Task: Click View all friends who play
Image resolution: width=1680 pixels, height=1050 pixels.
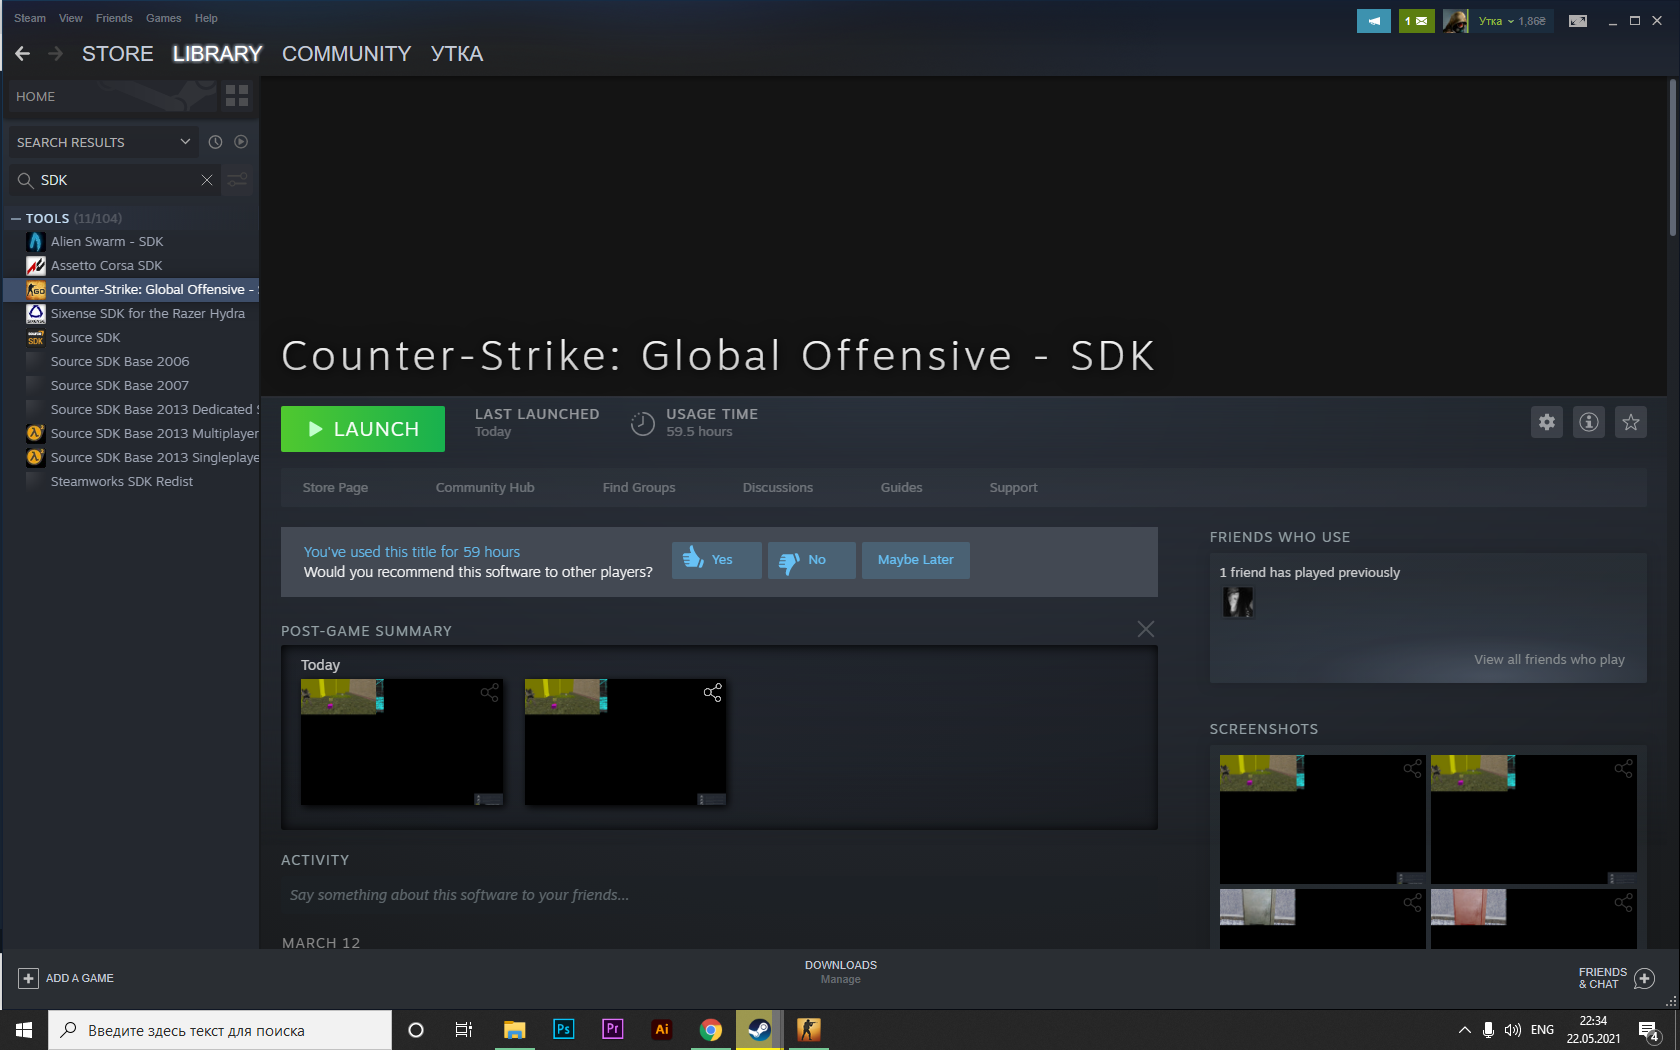Action: click(1549, 660)
